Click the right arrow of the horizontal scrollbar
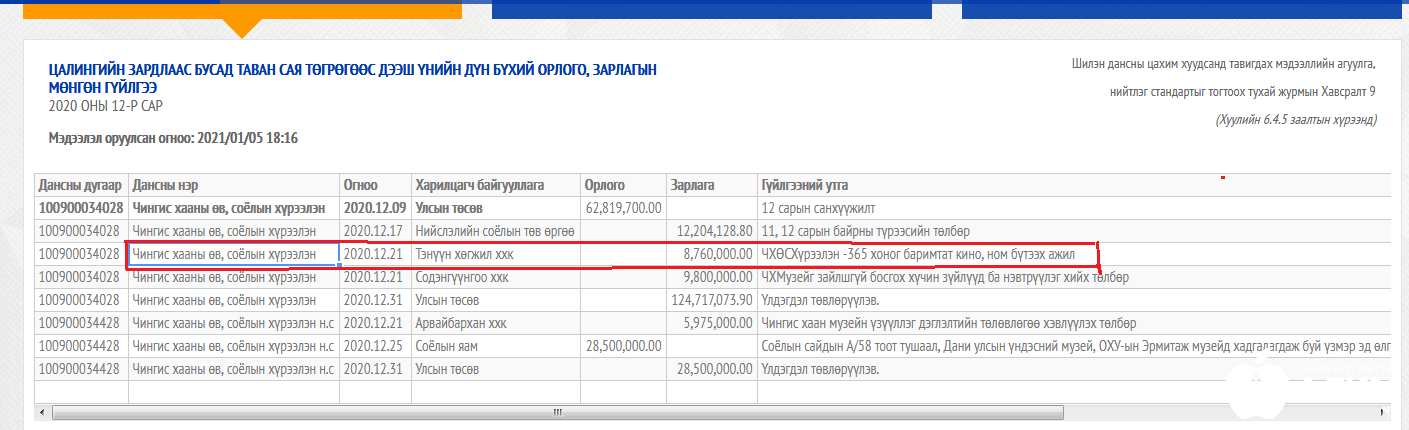Screen dimensions: 1409x430 click(x=1385, y=412)
